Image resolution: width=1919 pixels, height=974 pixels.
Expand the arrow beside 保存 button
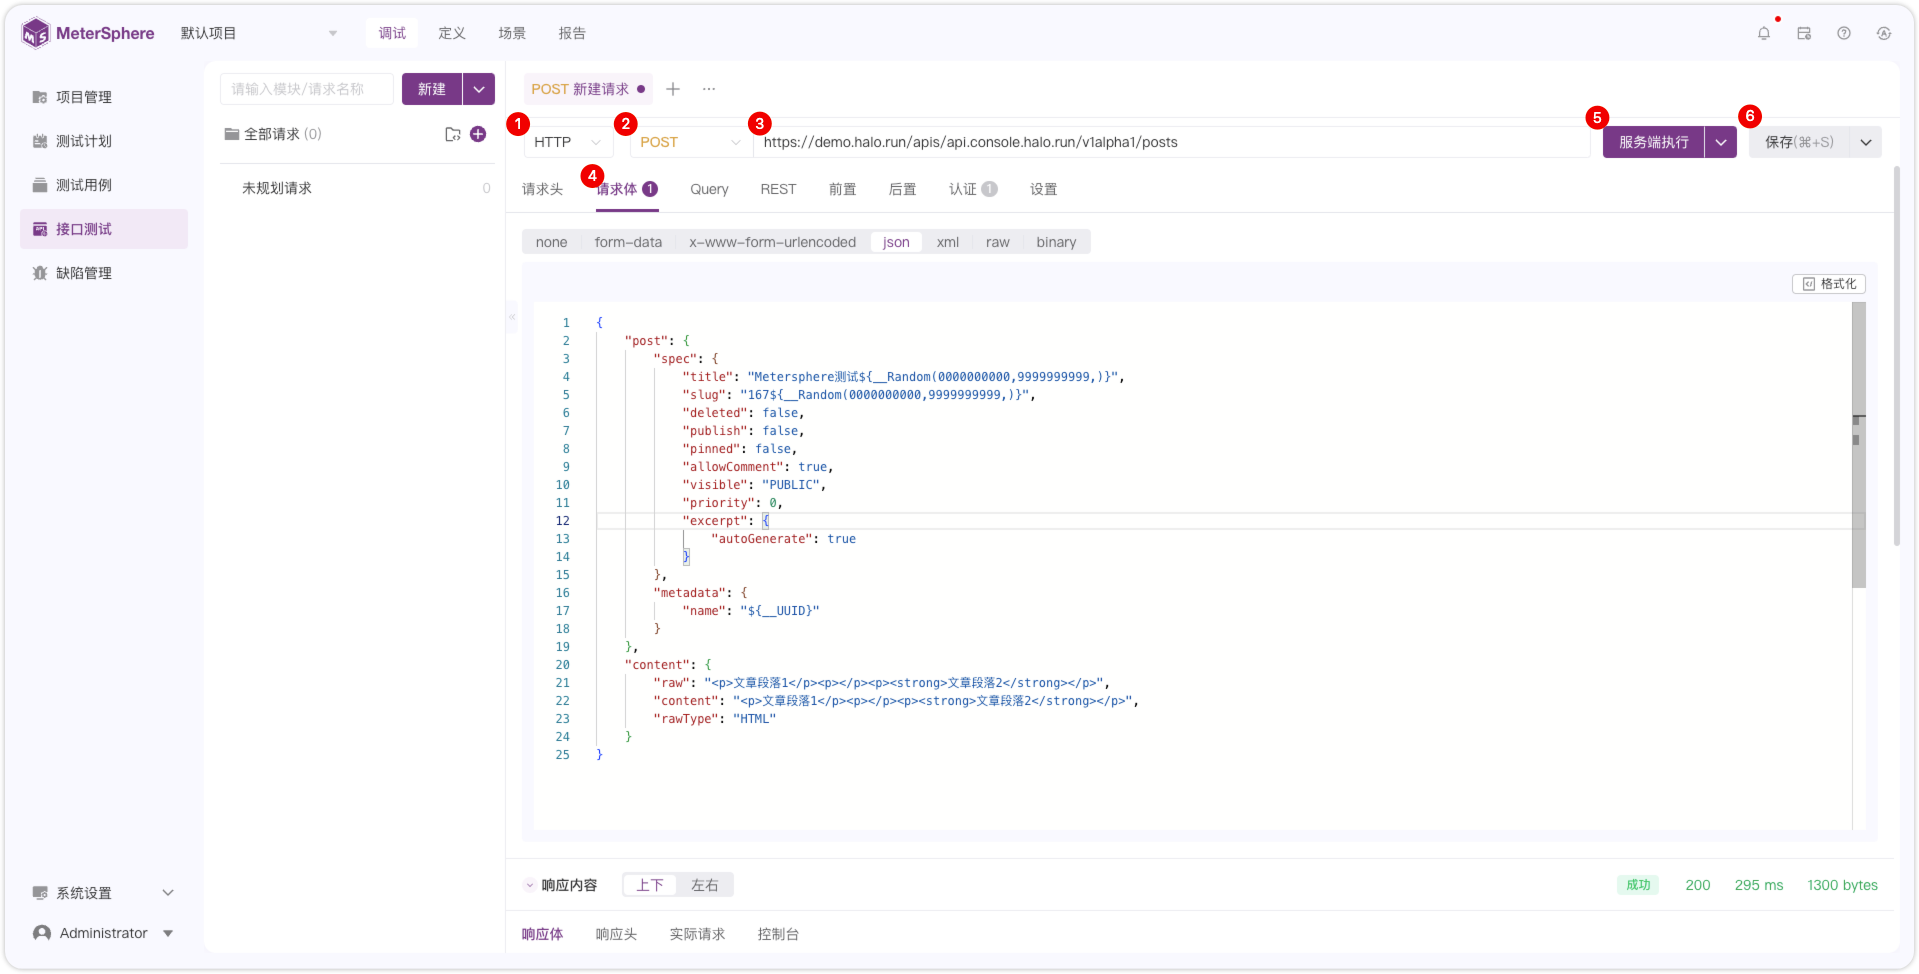pyautogui.click(x=1866, y=142)
